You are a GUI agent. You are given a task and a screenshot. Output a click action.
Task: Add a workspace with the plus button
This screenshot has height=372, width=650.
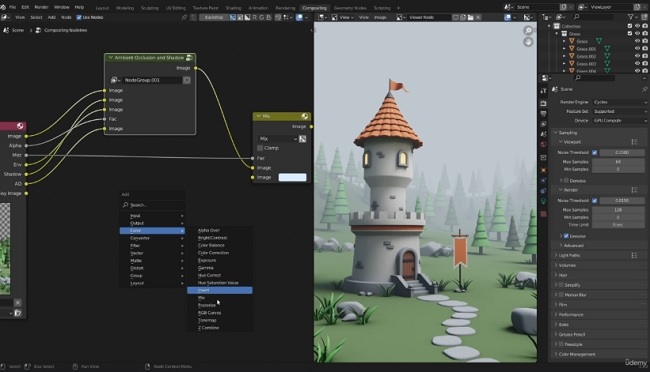(x=398, y=8)
